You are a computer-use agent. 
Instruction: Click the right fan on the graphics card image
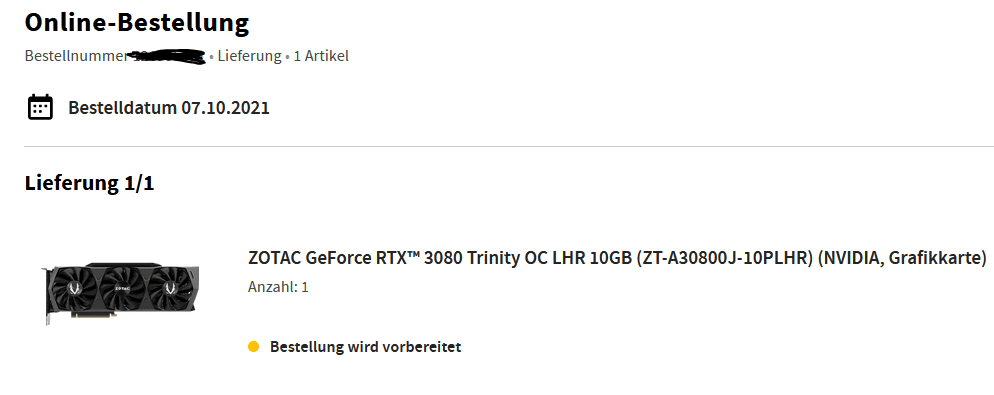169,288
